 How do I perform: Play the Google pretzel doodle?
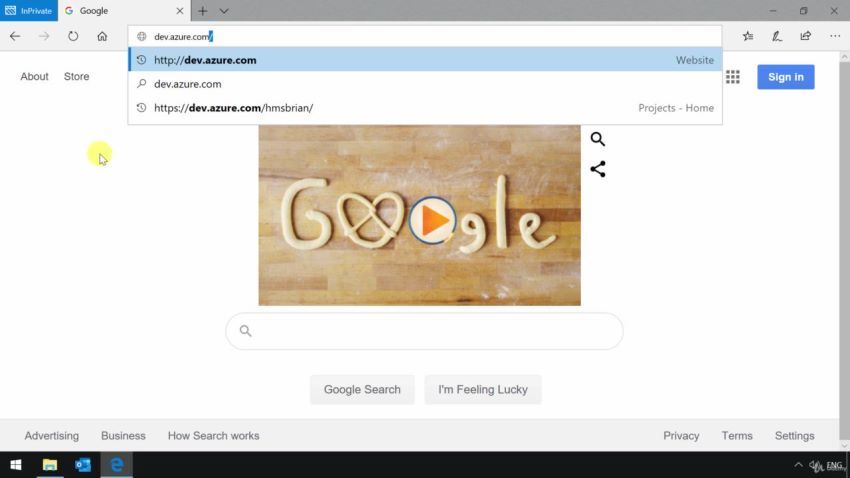coord(432,220)
